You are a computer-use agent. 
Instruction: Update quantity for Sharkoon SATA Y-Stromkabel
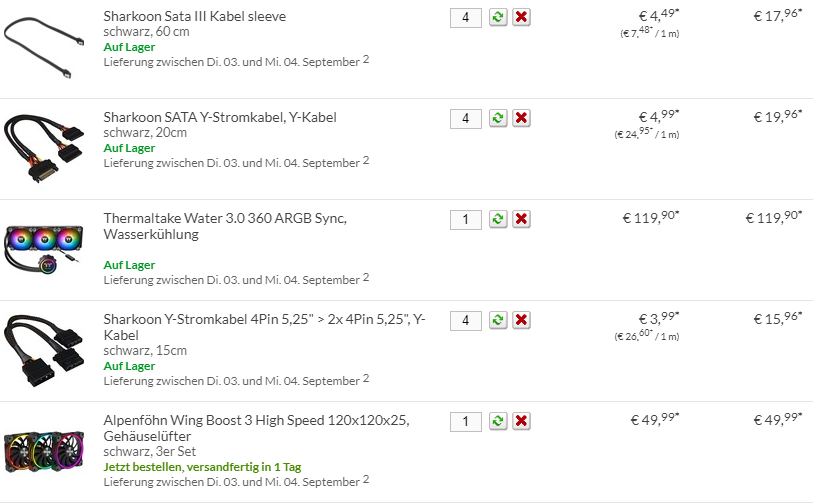(x=498, y=118)
